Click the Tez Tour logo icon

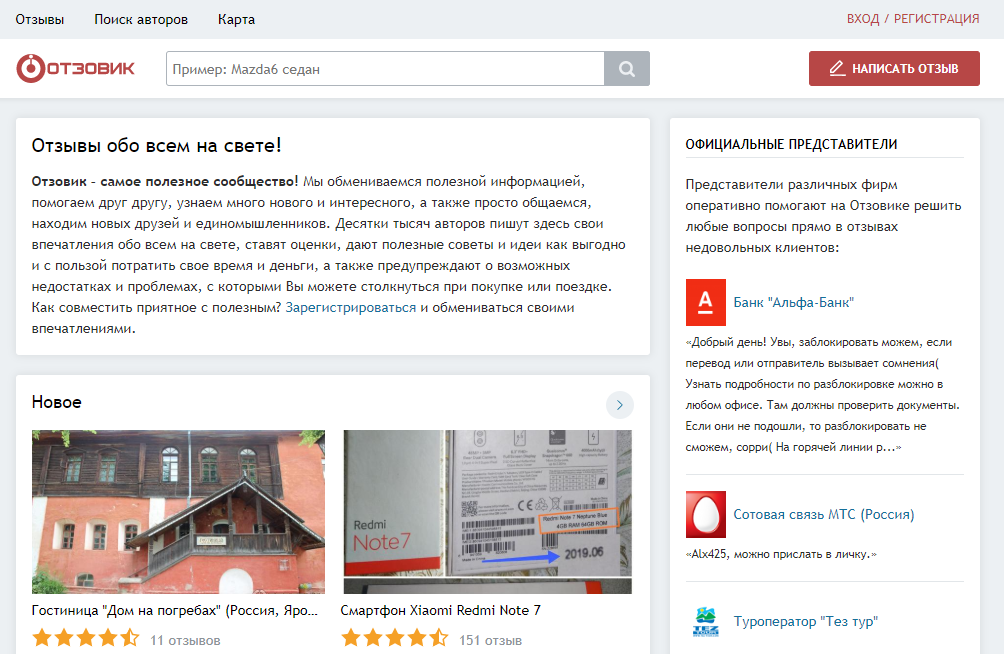(704, 621)
